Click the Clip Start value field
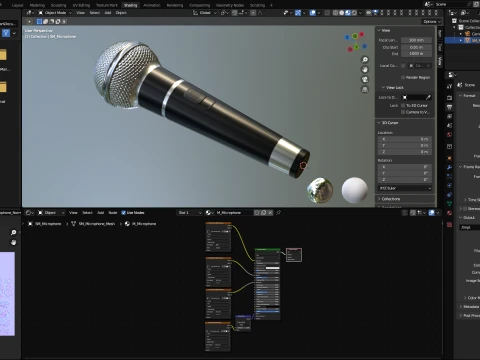Viewport: 480px width, 360px height. tap(416, 47)
